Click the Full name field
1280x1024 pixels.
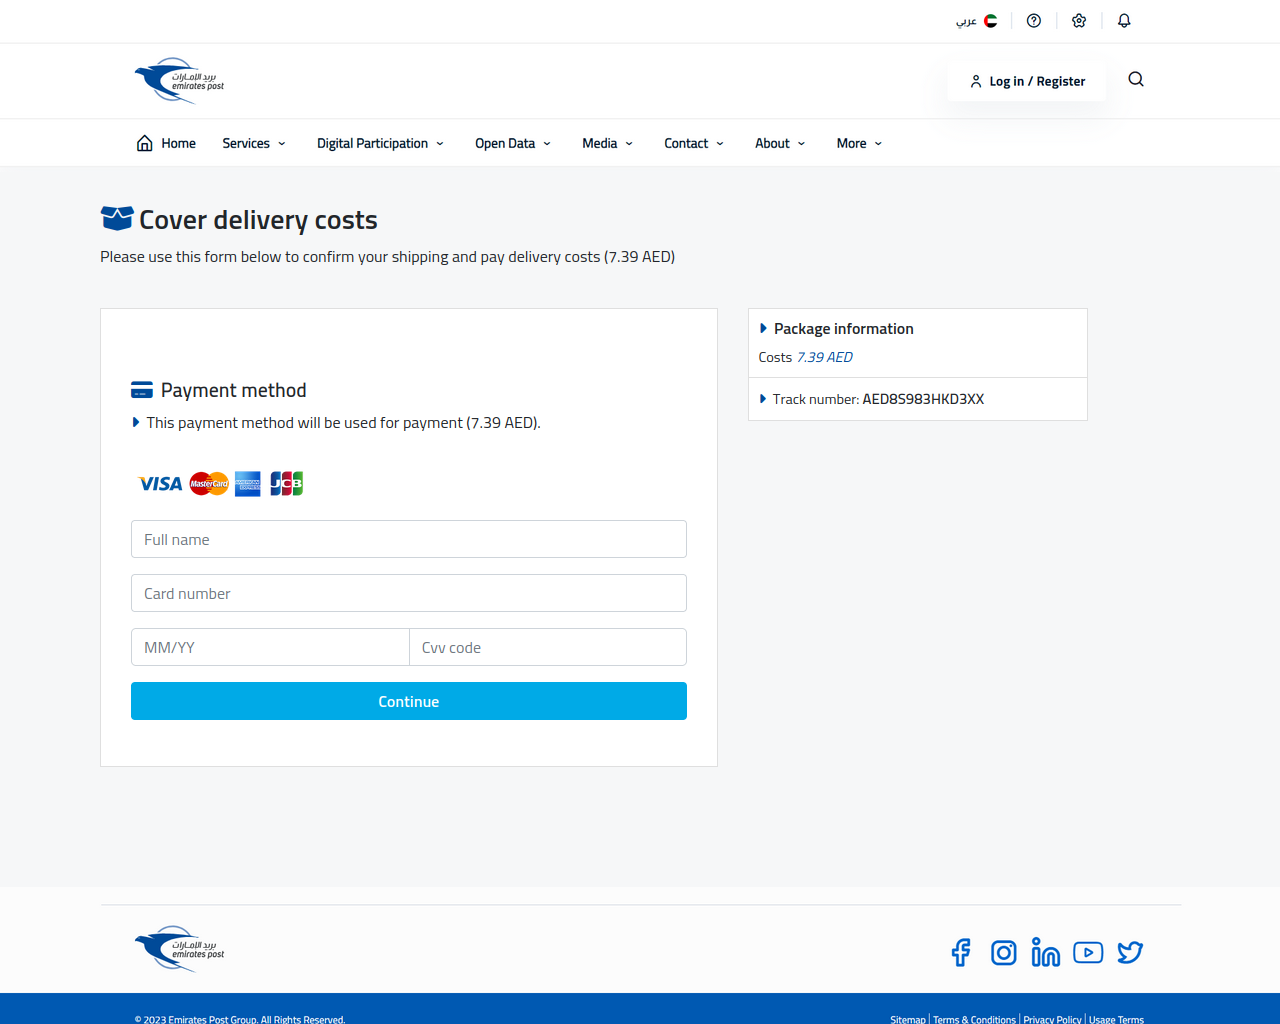(409, 539)
